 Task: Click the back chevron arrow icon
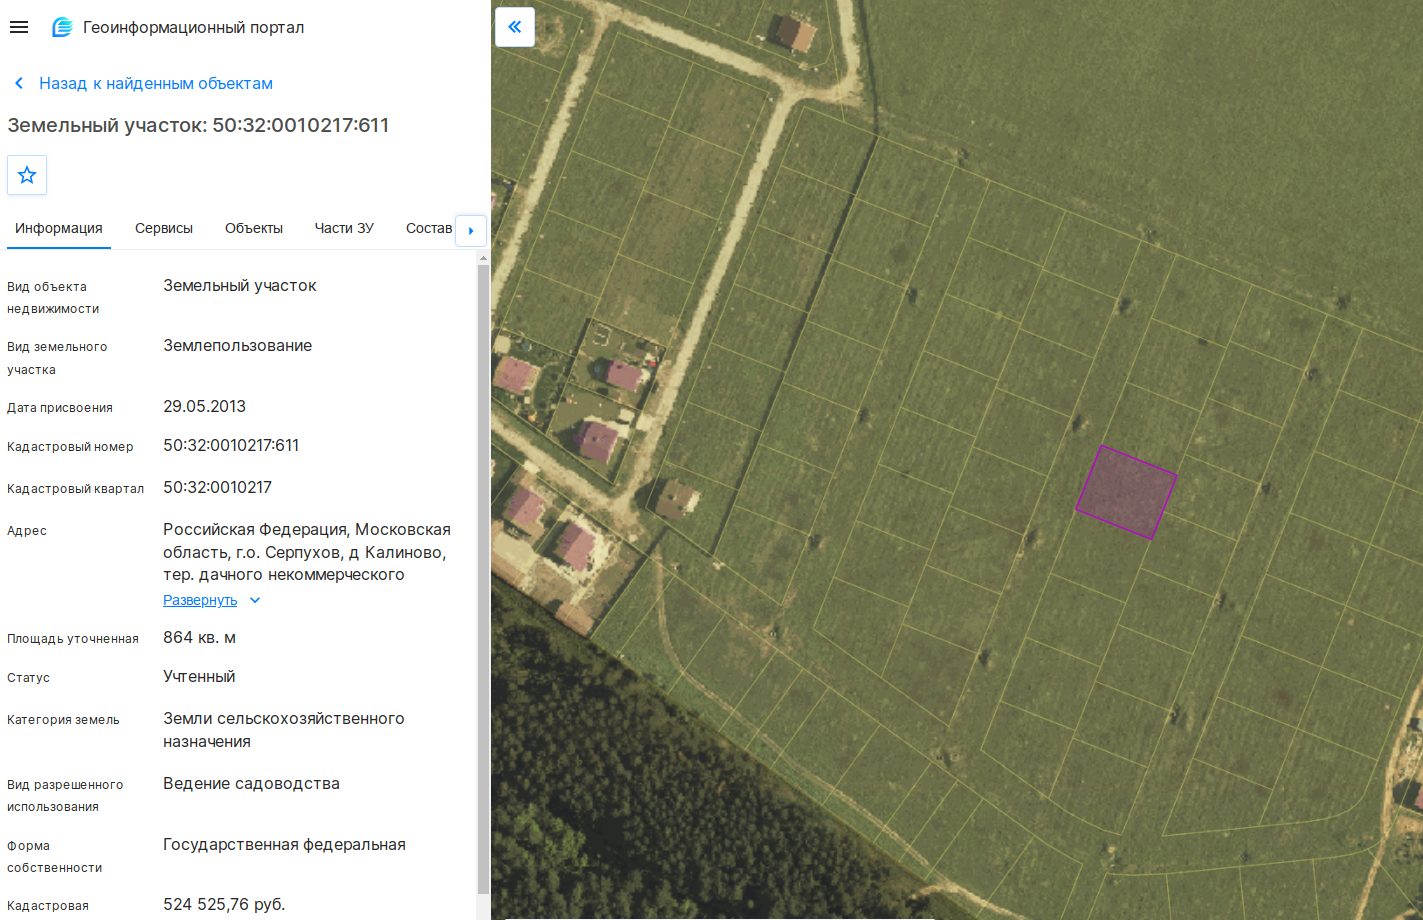click(x=18, y=84)
